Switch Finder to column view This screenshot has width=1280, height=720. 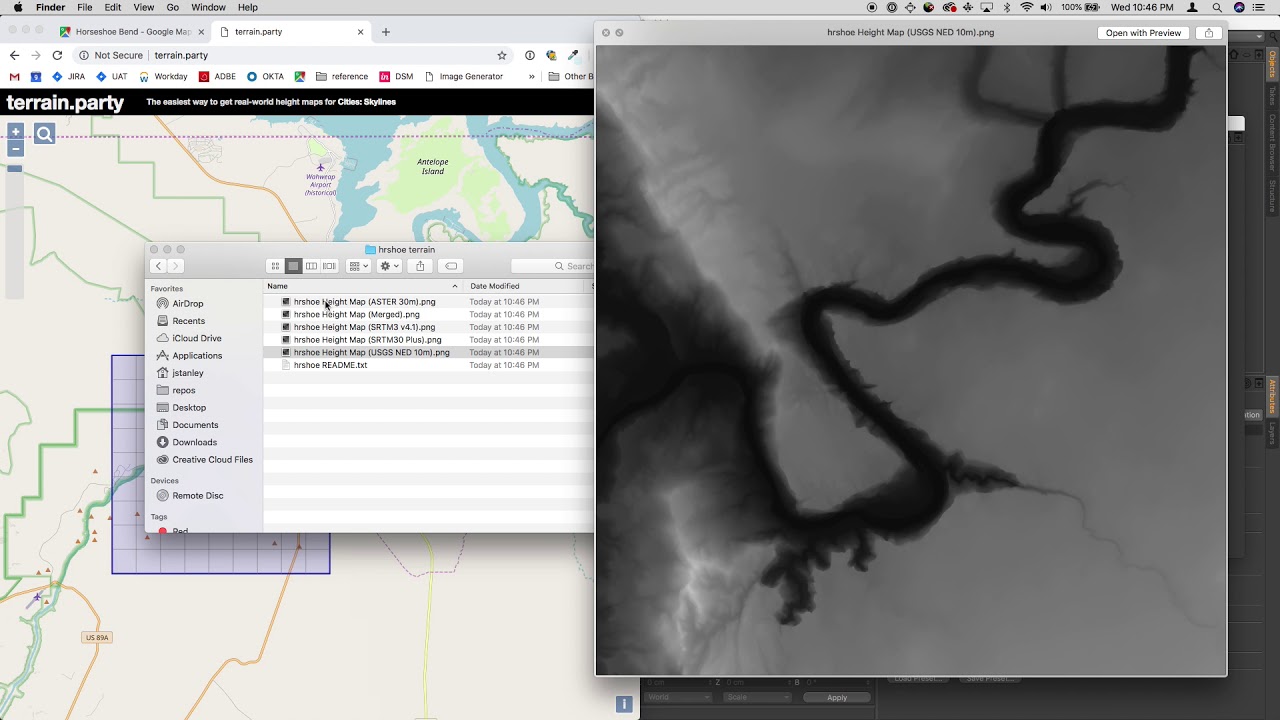[311, 266]
